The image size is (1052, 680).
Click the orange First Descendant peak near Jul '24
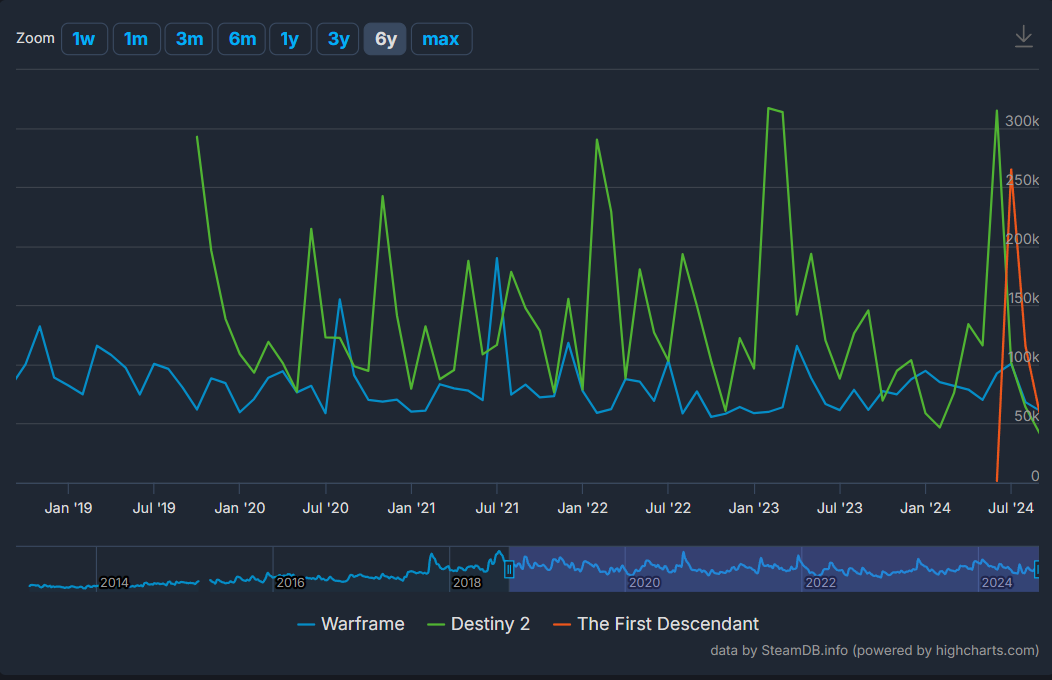tap(1011, 170)
